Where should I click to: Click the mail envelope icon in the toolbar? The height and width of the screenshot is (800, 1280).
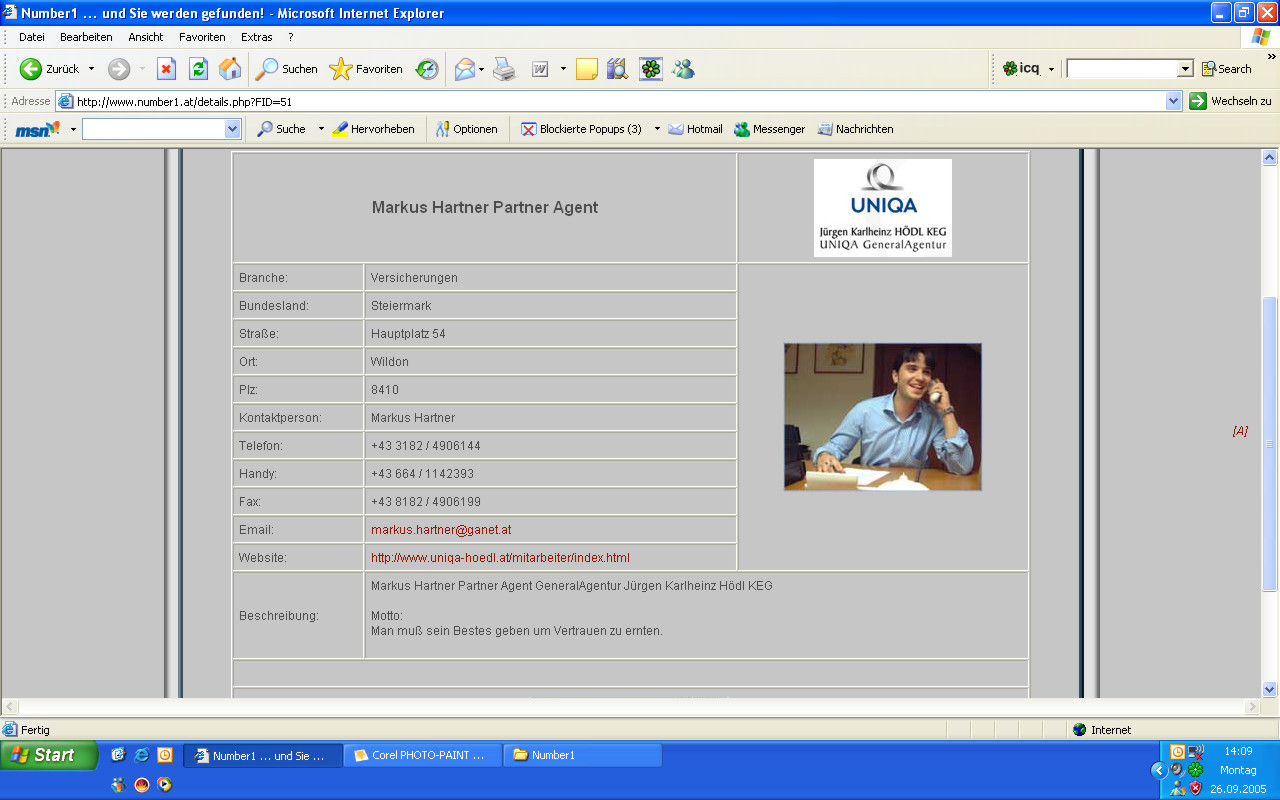464,69
